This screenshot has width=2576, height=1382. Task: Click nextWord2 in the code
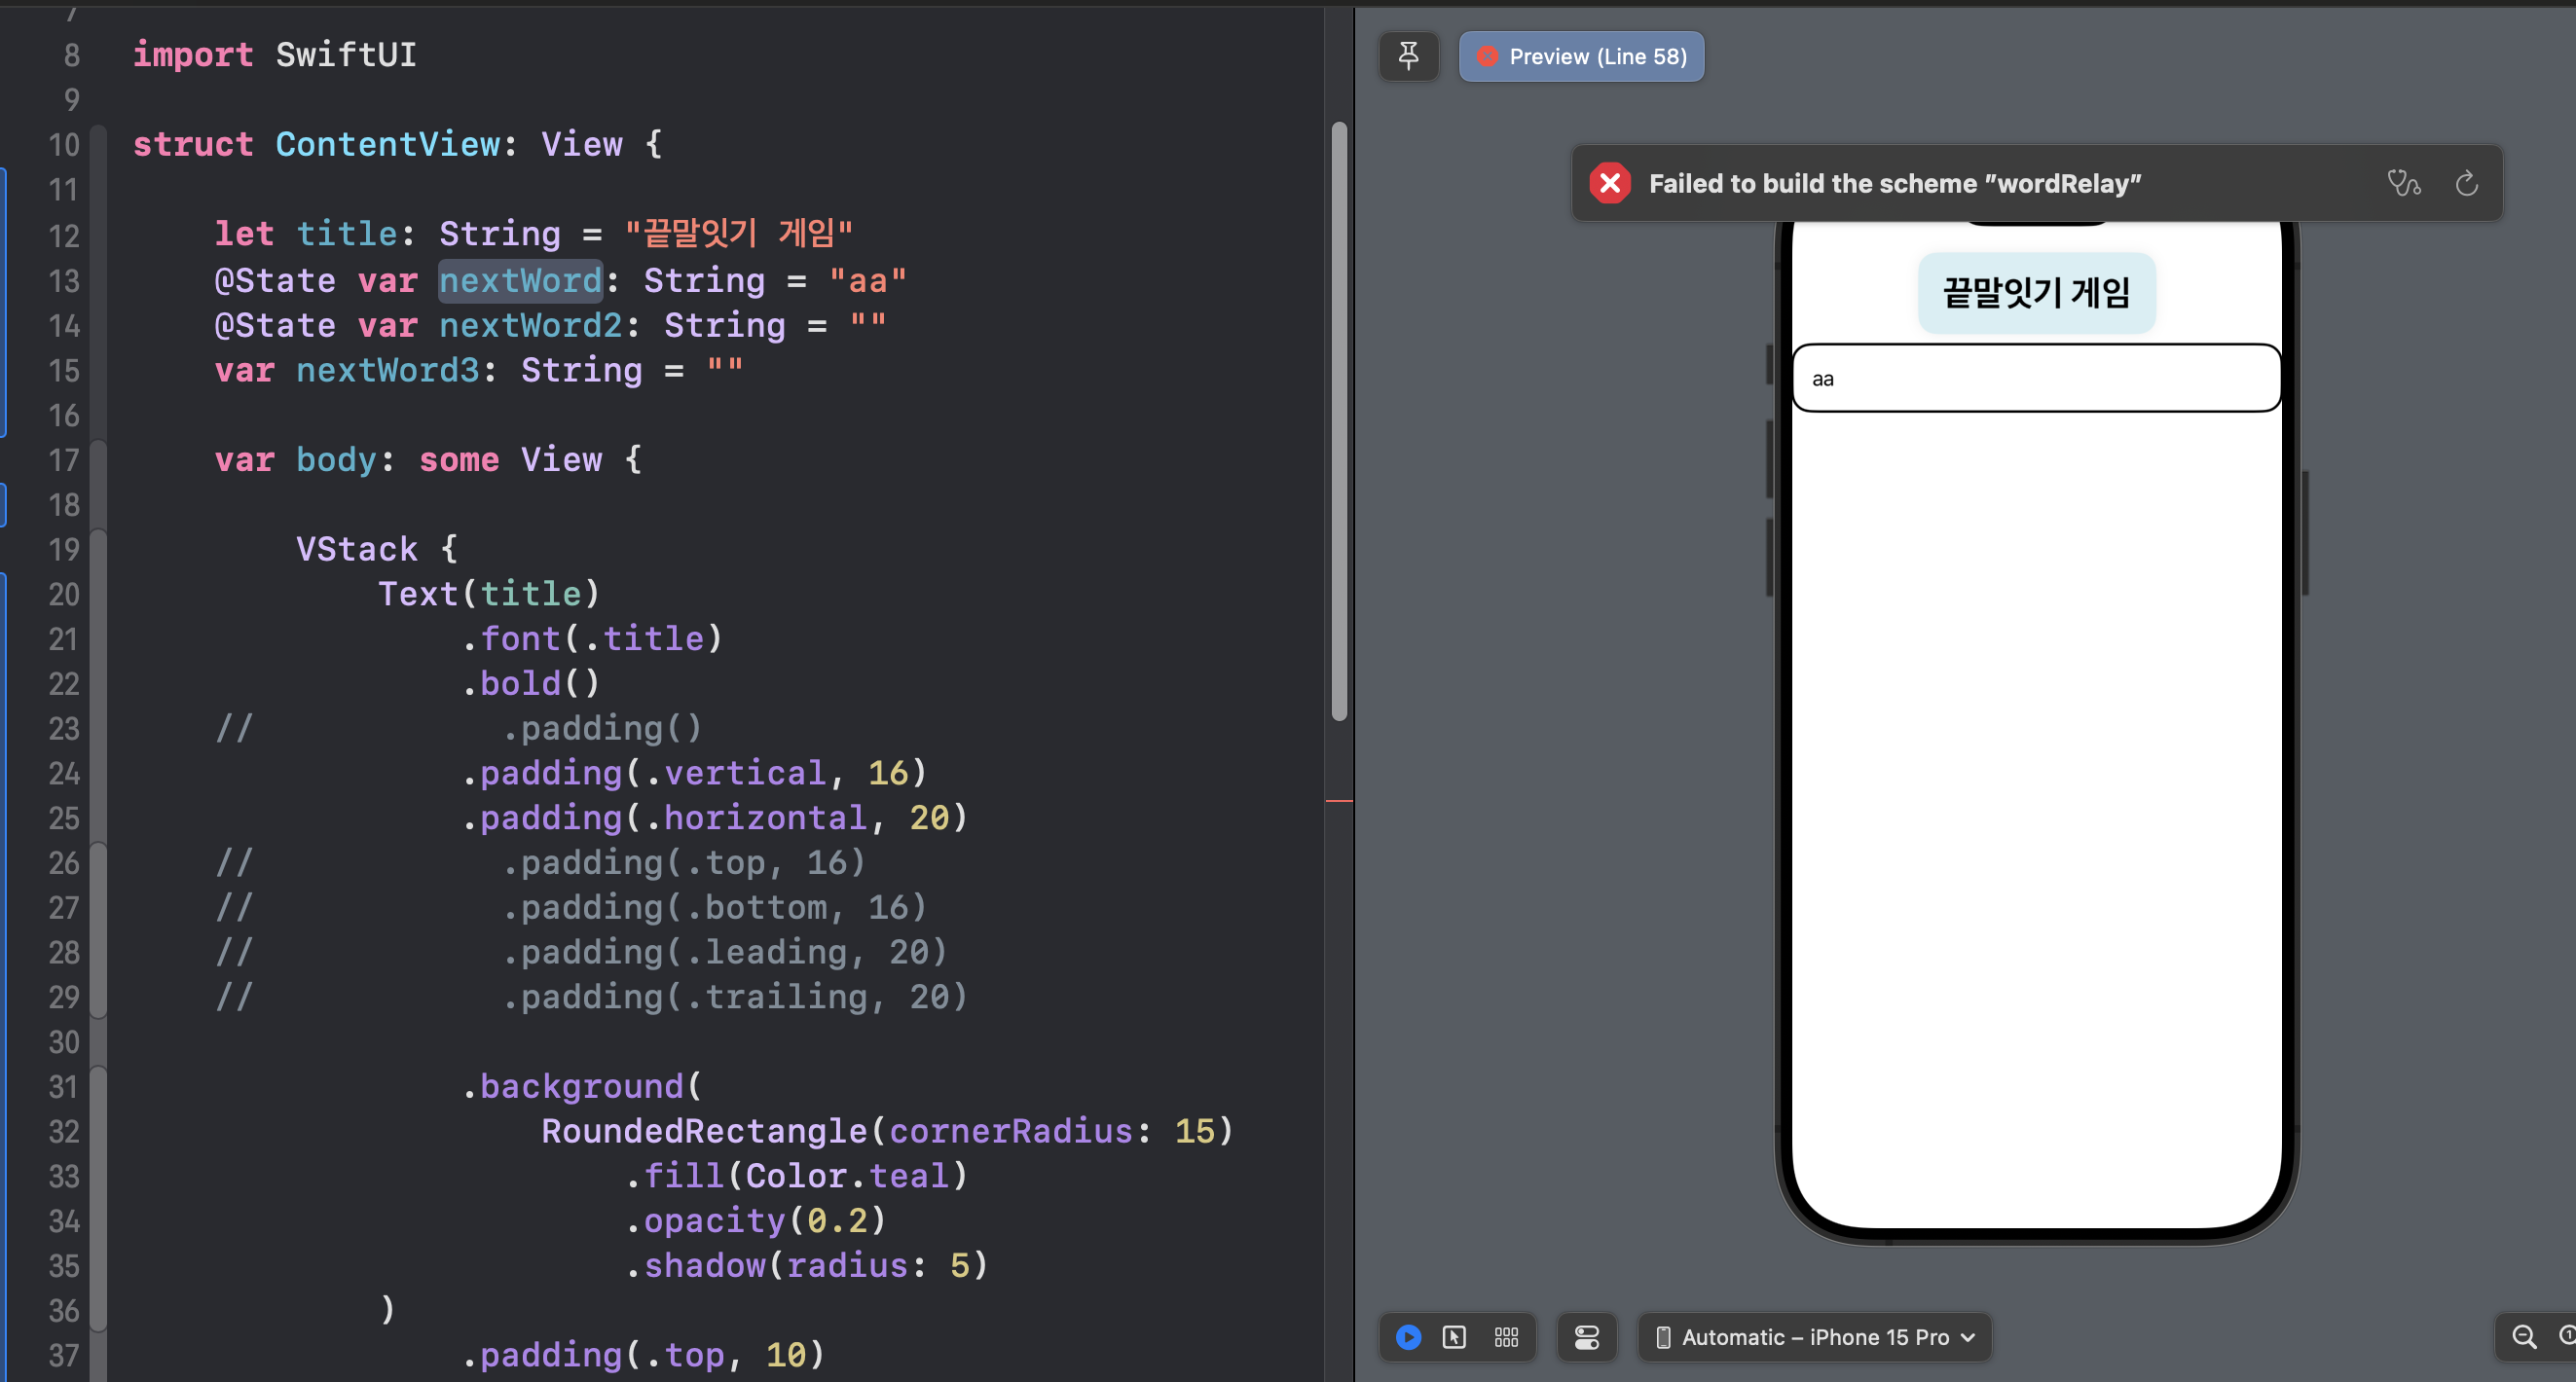click(x=531, y=326)
